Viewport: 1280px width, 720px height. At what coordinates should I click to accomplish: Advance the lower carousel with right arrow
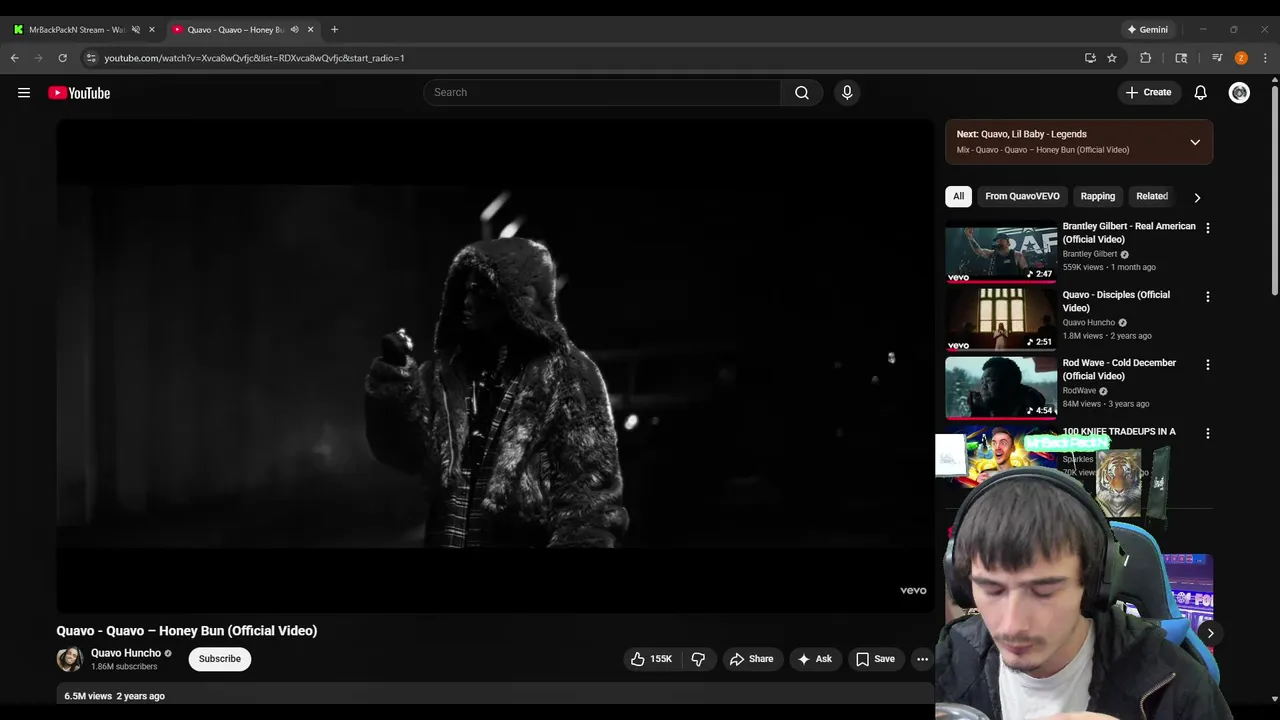(1210, 633)
